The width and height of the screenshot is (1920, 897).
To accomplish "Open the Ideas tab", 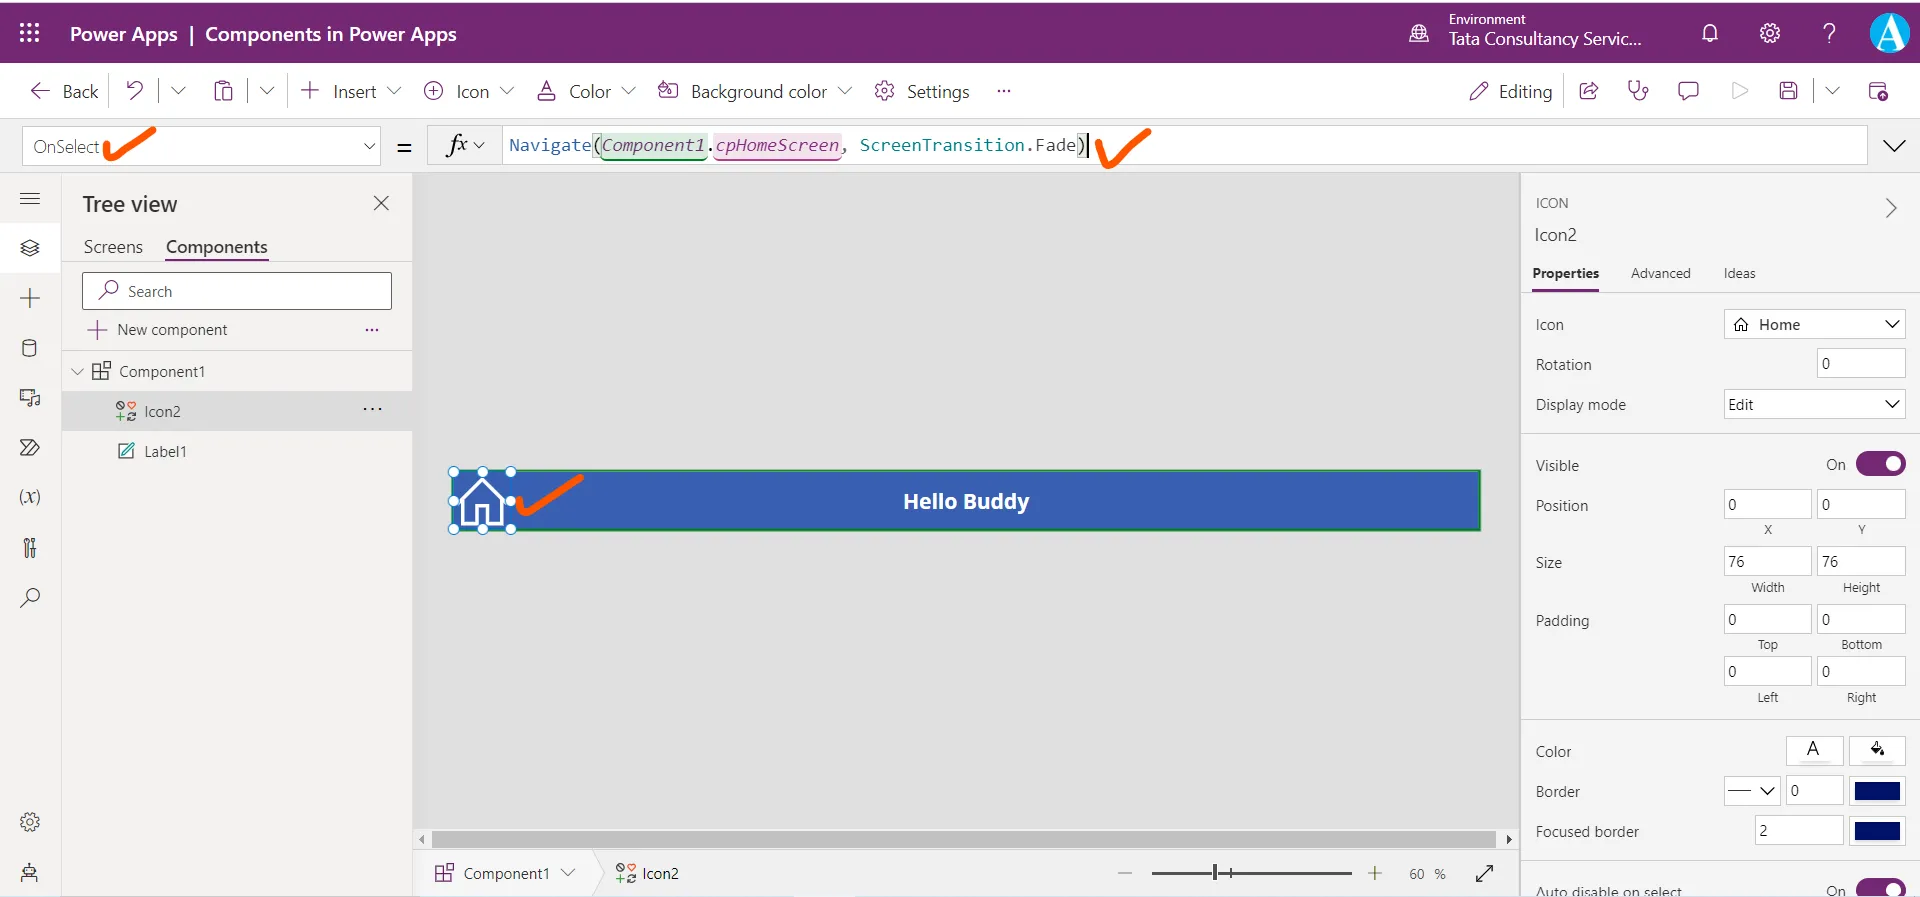I will pos(1739,273).
